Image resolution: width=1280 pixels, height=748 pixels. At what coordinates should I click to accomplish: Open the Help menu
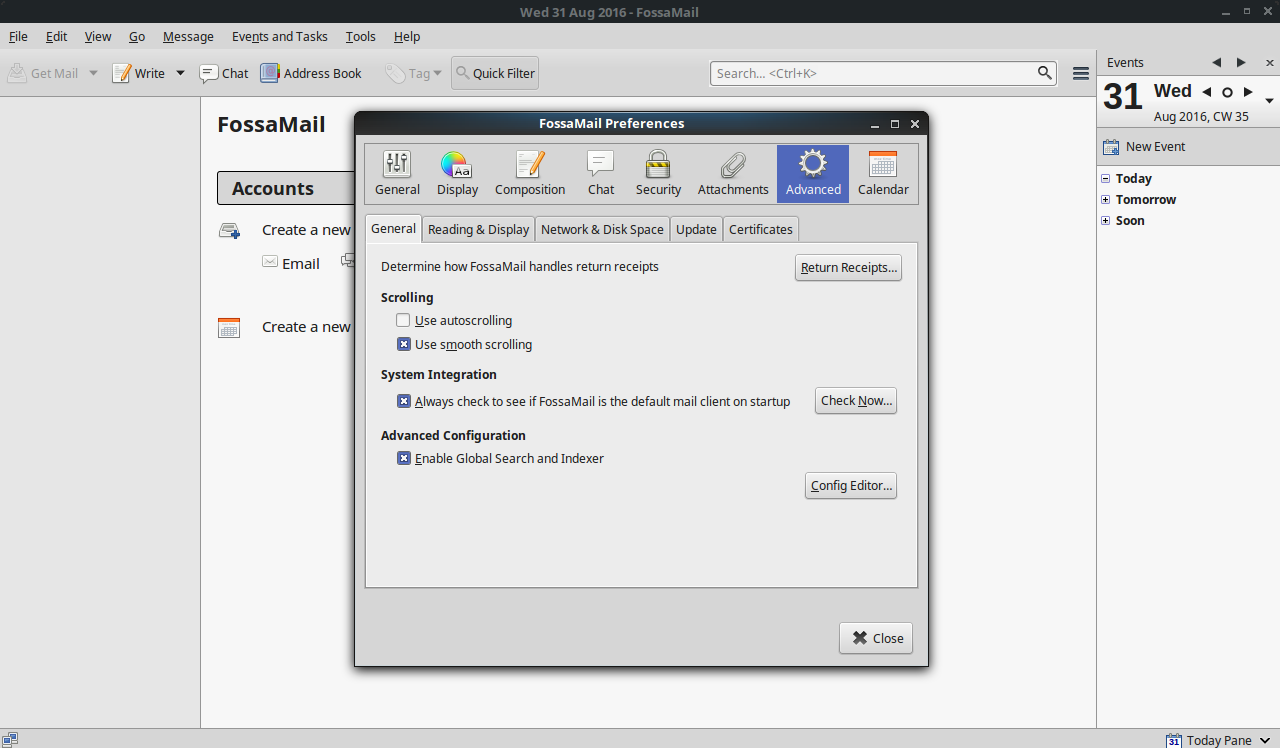coord(407,36)
